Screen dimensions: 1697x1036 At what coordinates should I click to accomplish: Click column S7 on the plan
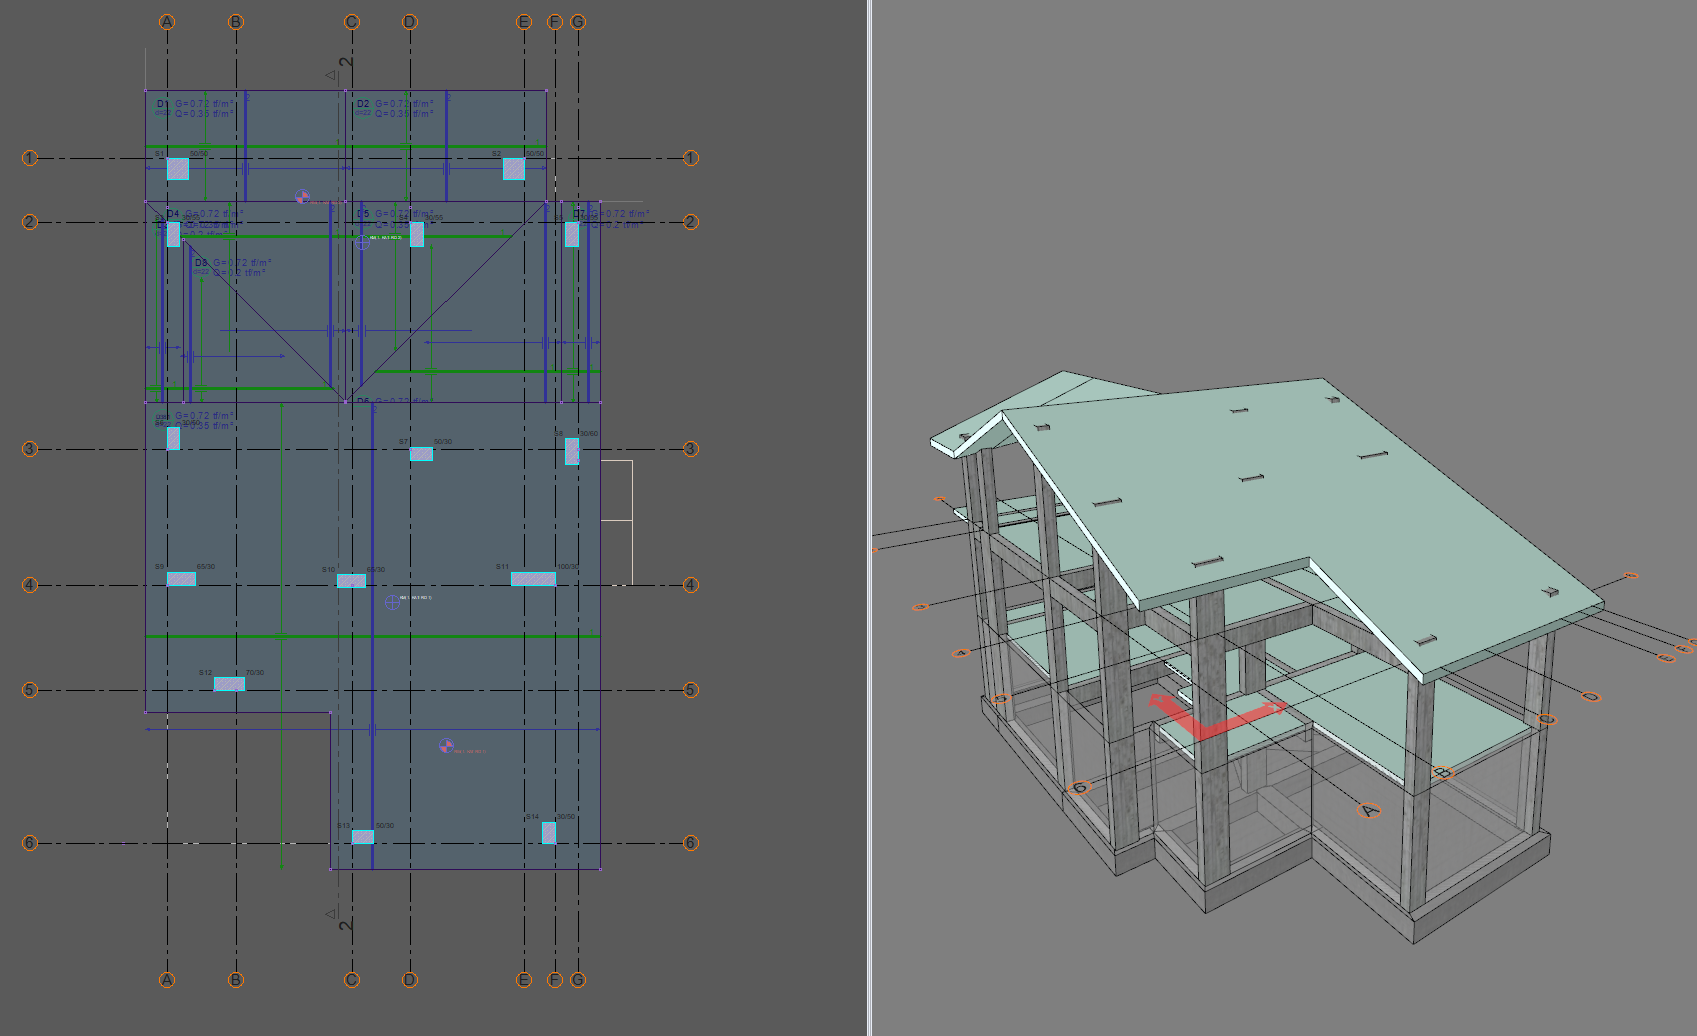click(421, 454)
